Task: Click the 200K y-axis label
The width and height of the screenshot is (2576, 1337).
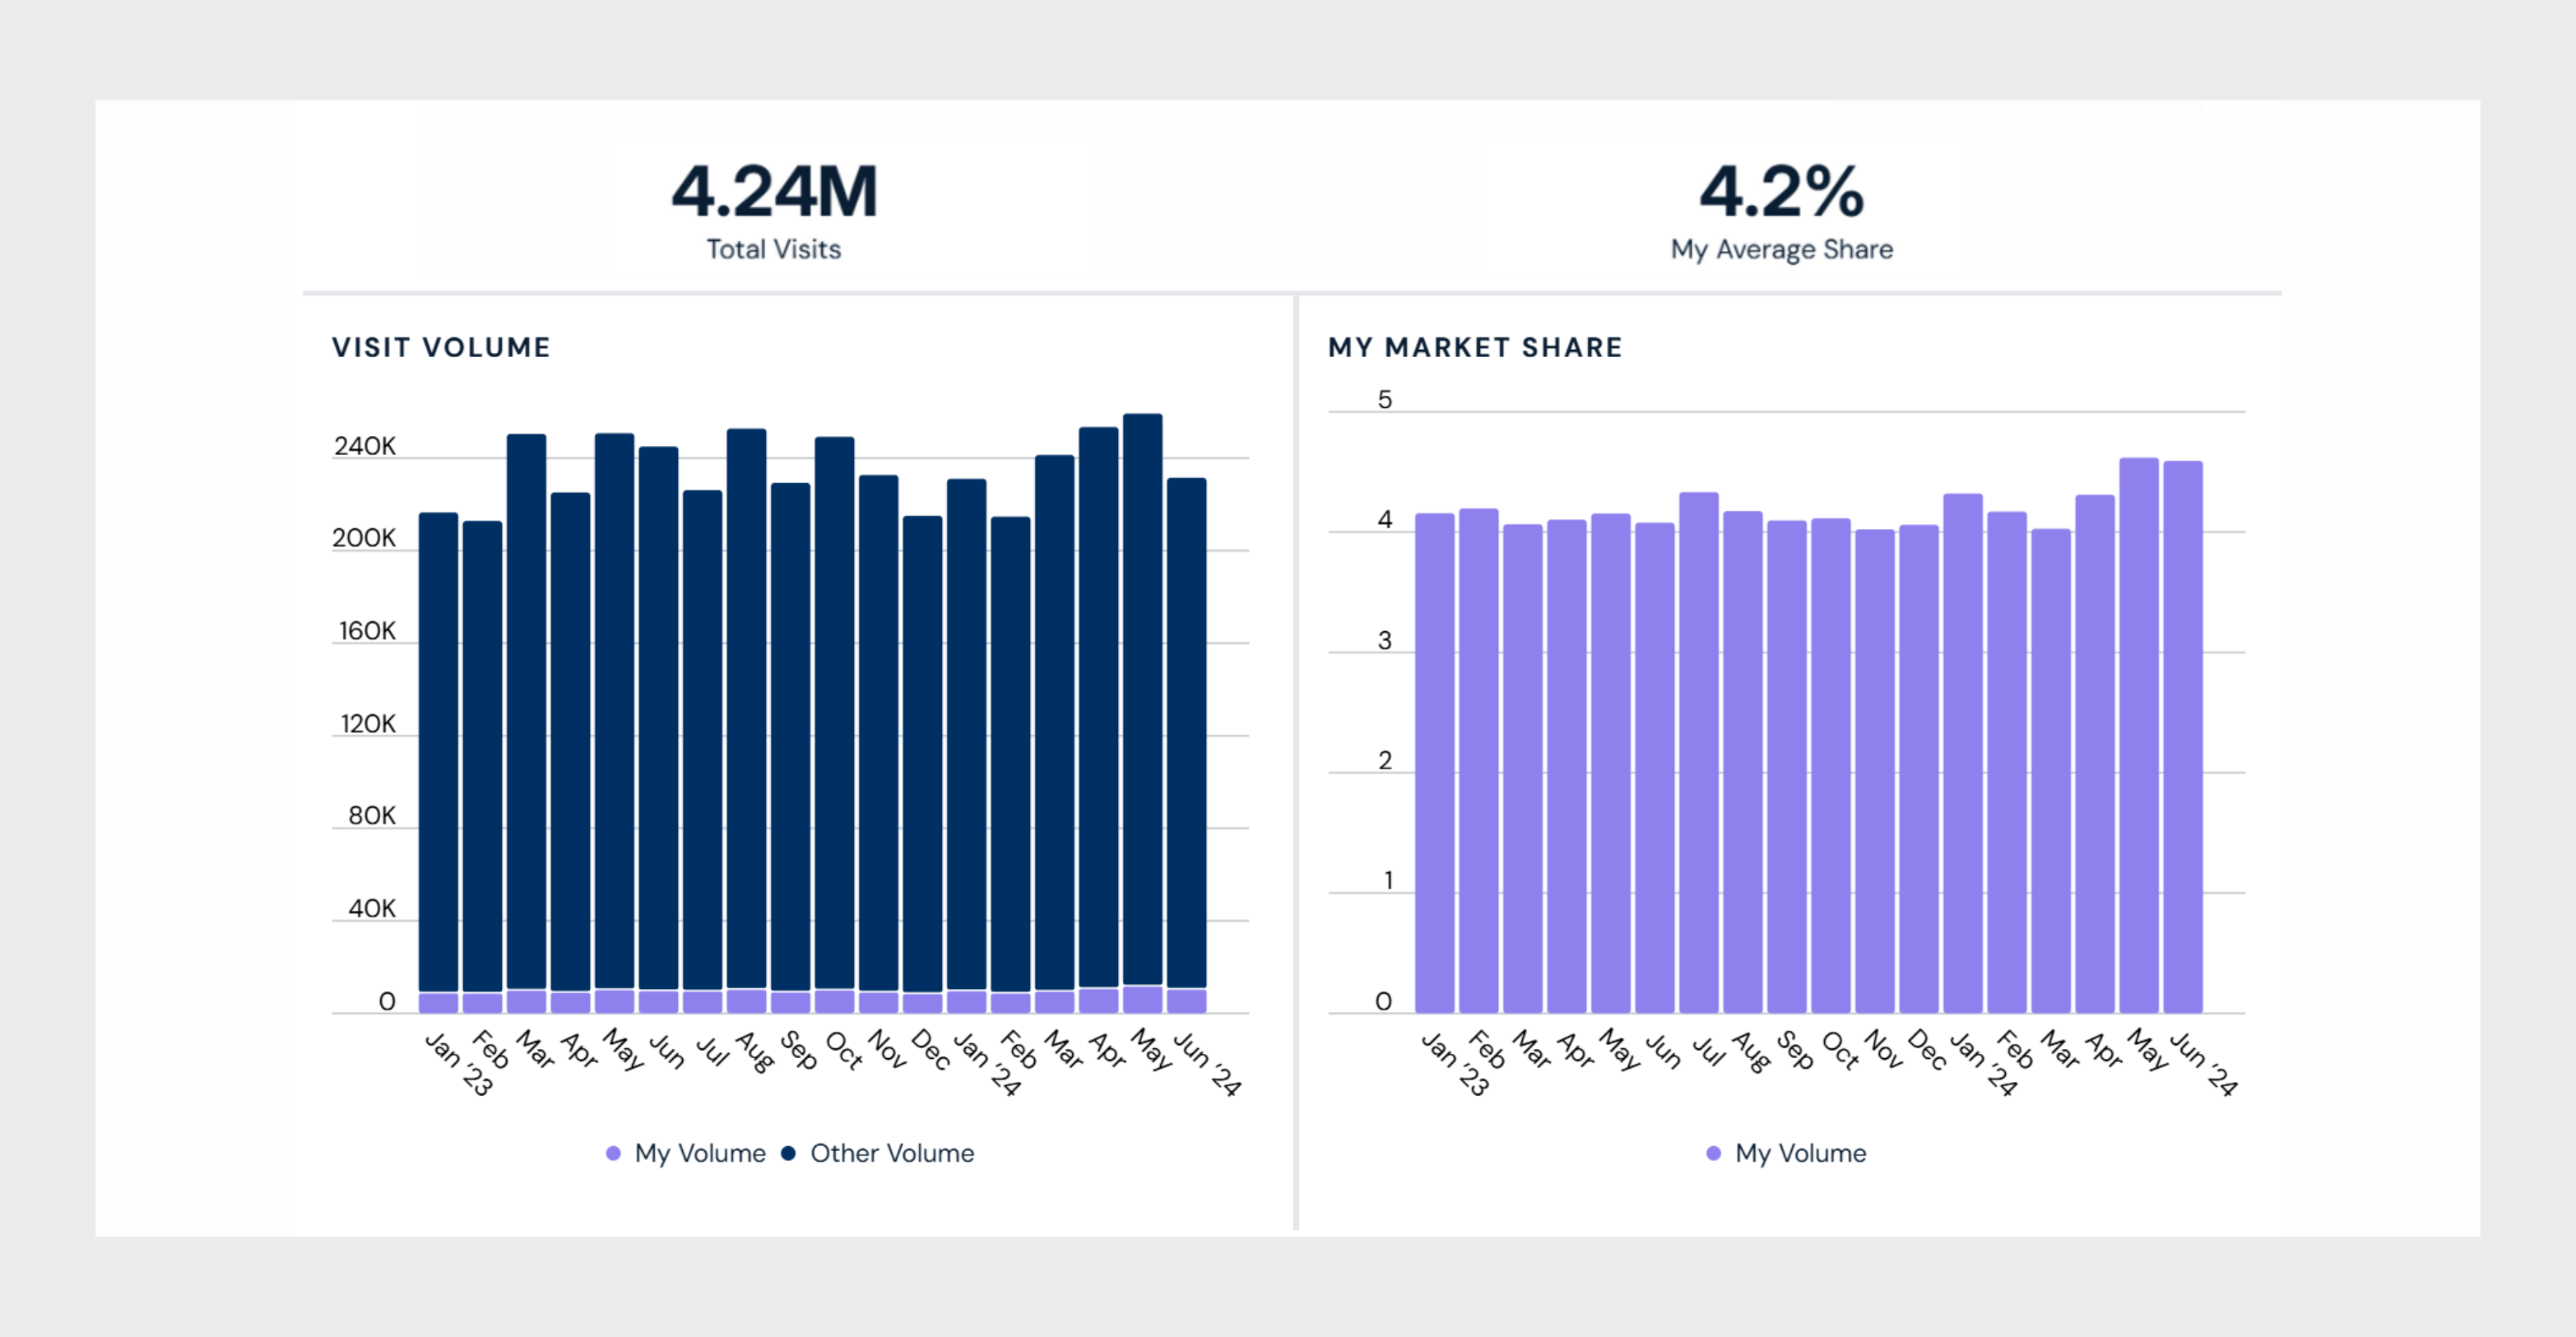Action: (364, 538)
